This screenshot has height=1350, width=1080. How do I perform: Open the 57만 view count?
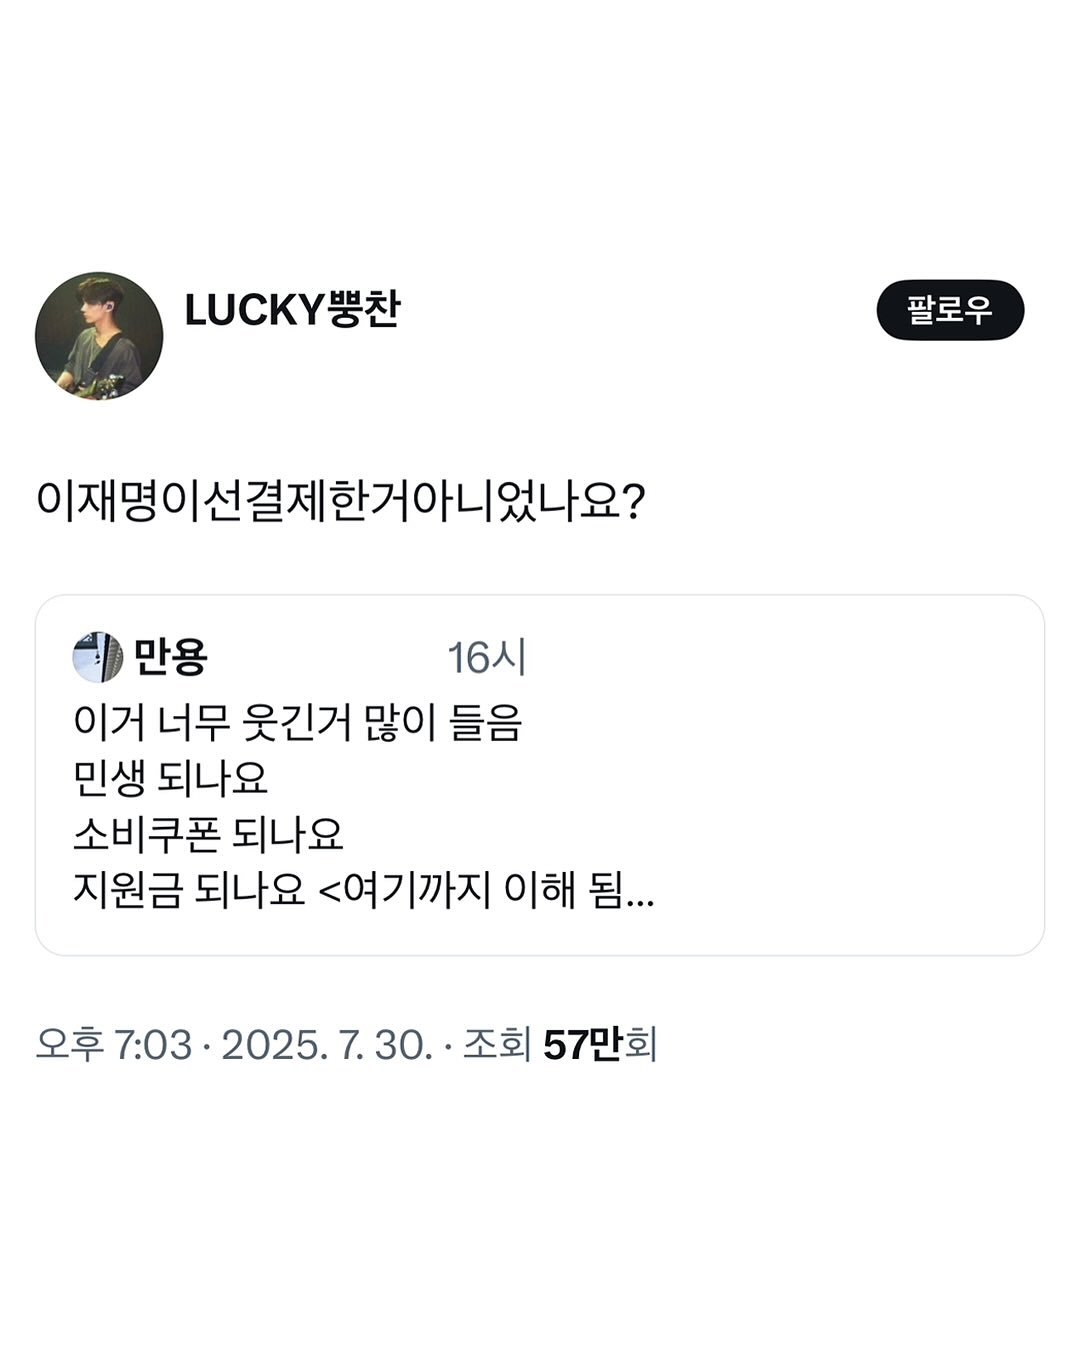[x=582, y=1045]
